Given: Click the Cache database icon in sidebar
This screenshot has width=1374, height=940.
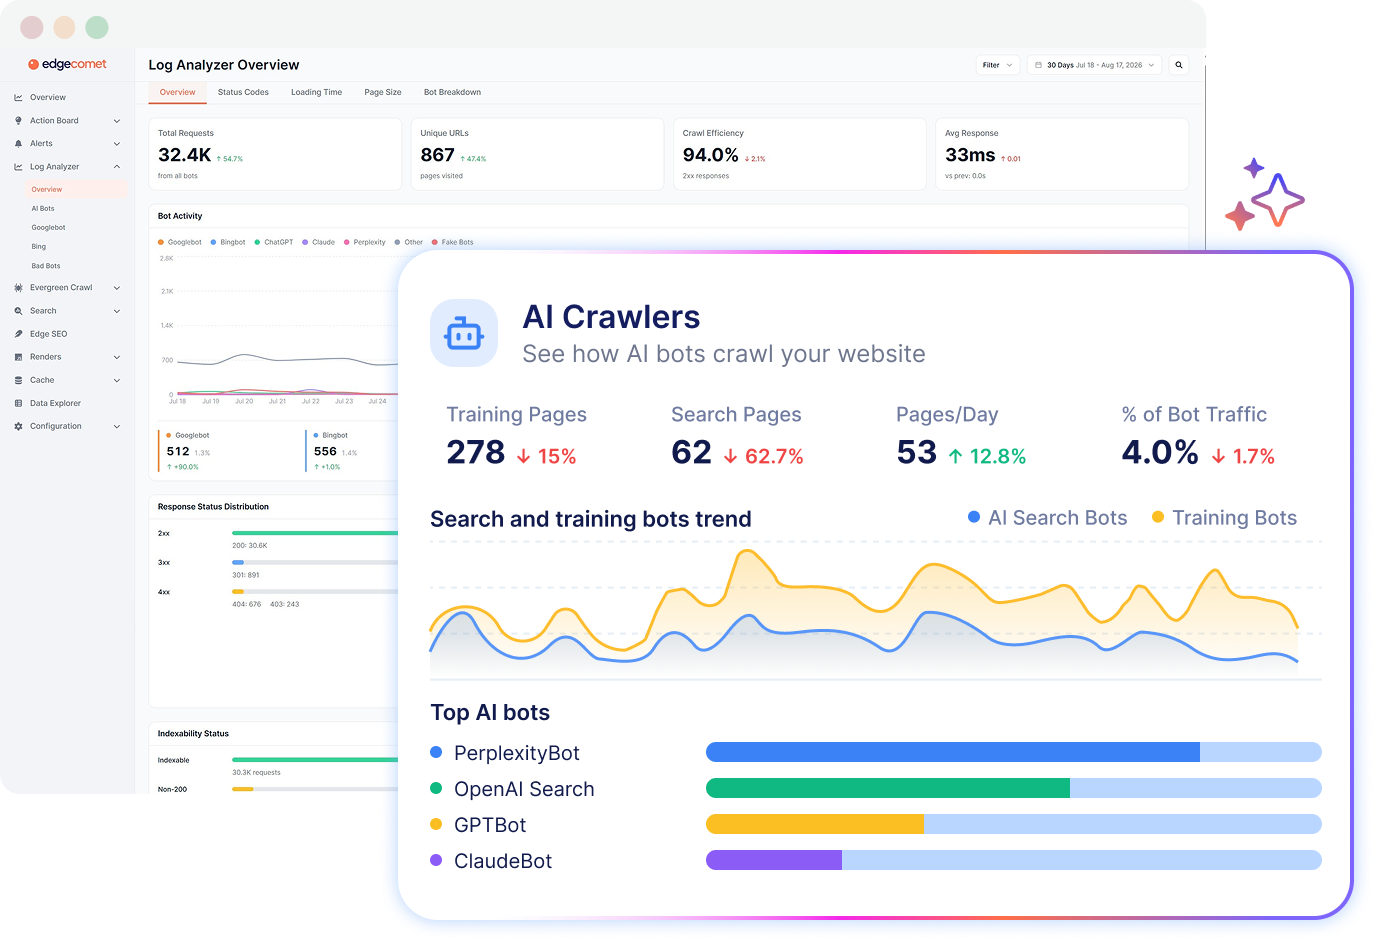Looking at the screenshot, I should [x=18, y=380].
